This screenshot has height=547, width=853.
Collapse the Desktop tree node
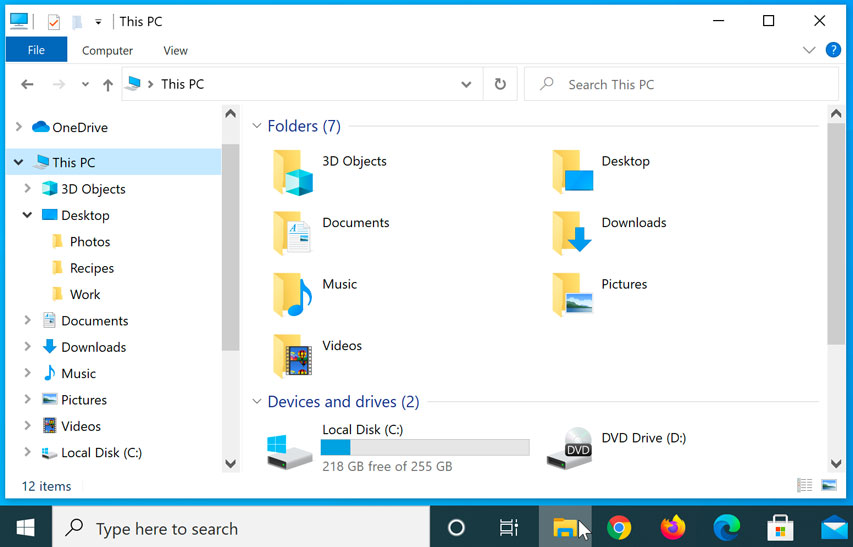click(x=27, y=215)
